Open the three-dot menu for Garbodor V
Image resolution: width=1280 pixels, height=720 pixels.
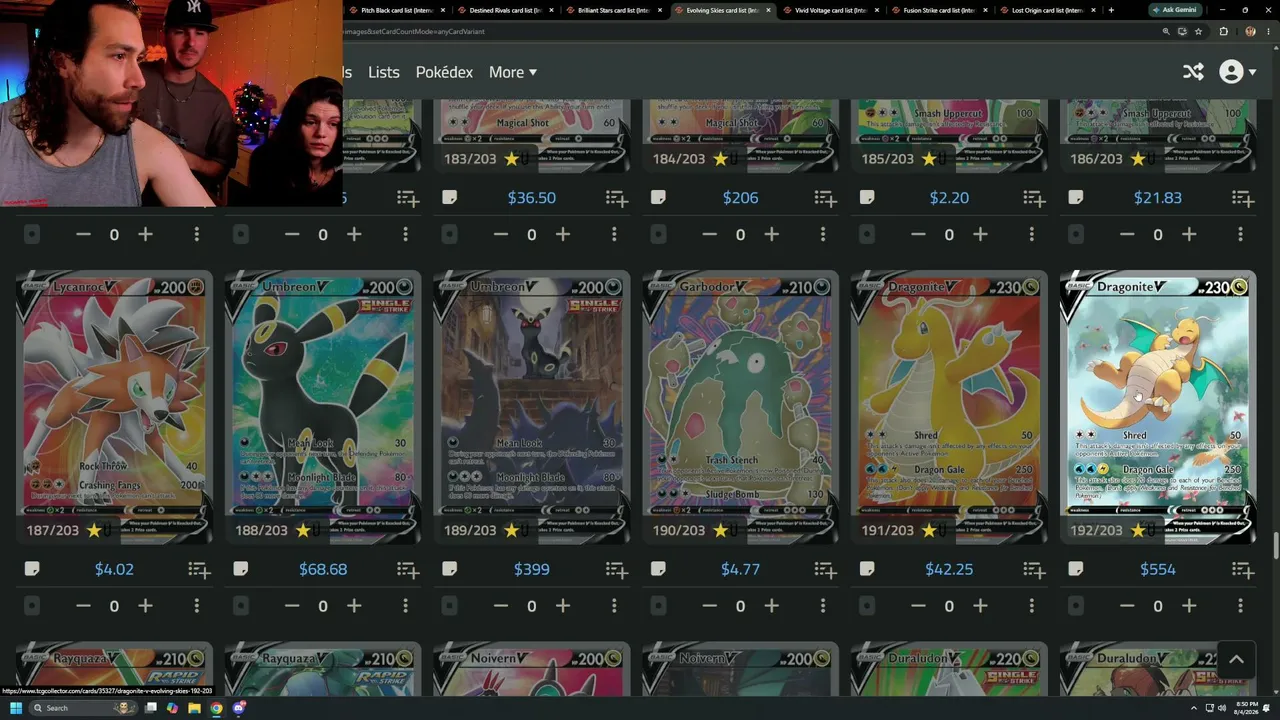pos(823,606)
